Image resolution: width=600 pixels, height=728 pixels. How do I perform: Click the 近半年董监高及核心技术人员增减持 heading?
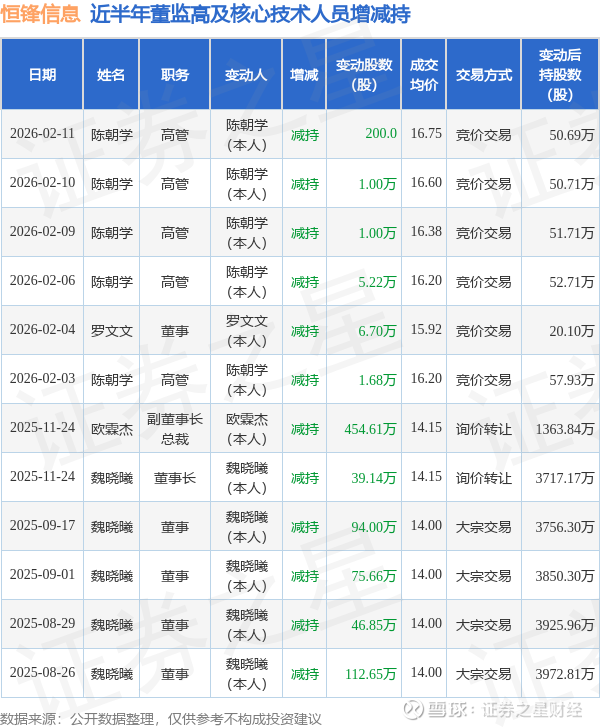point(250,13)
